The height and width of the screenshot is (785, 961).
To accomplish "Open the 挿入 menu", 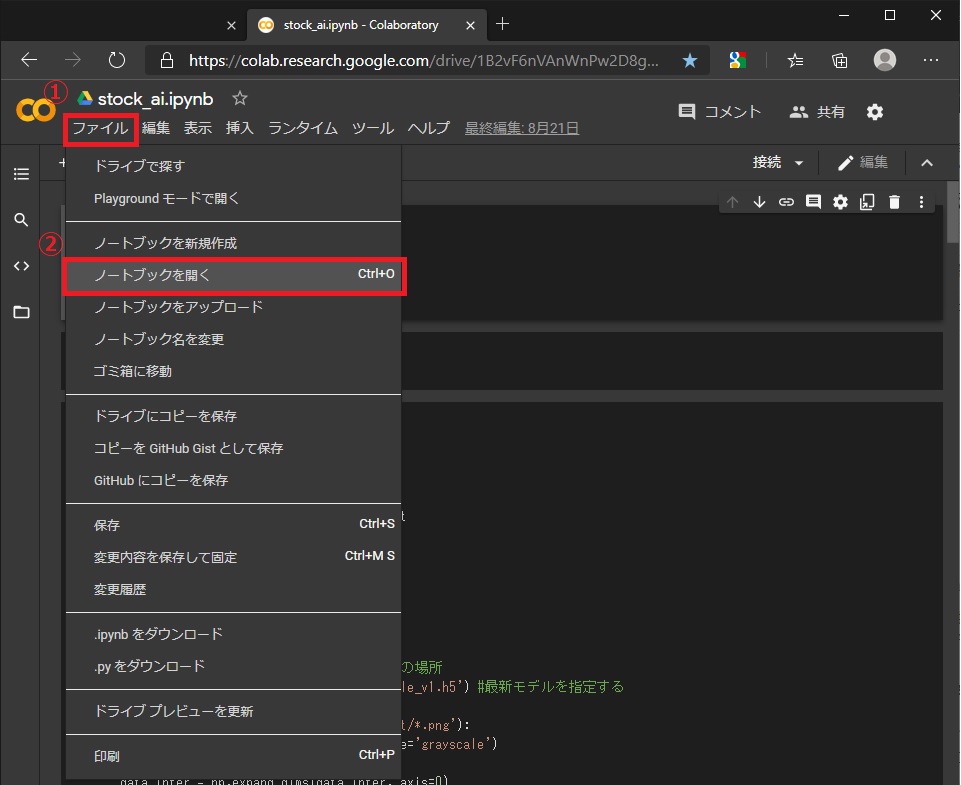I will click(240, 127).
